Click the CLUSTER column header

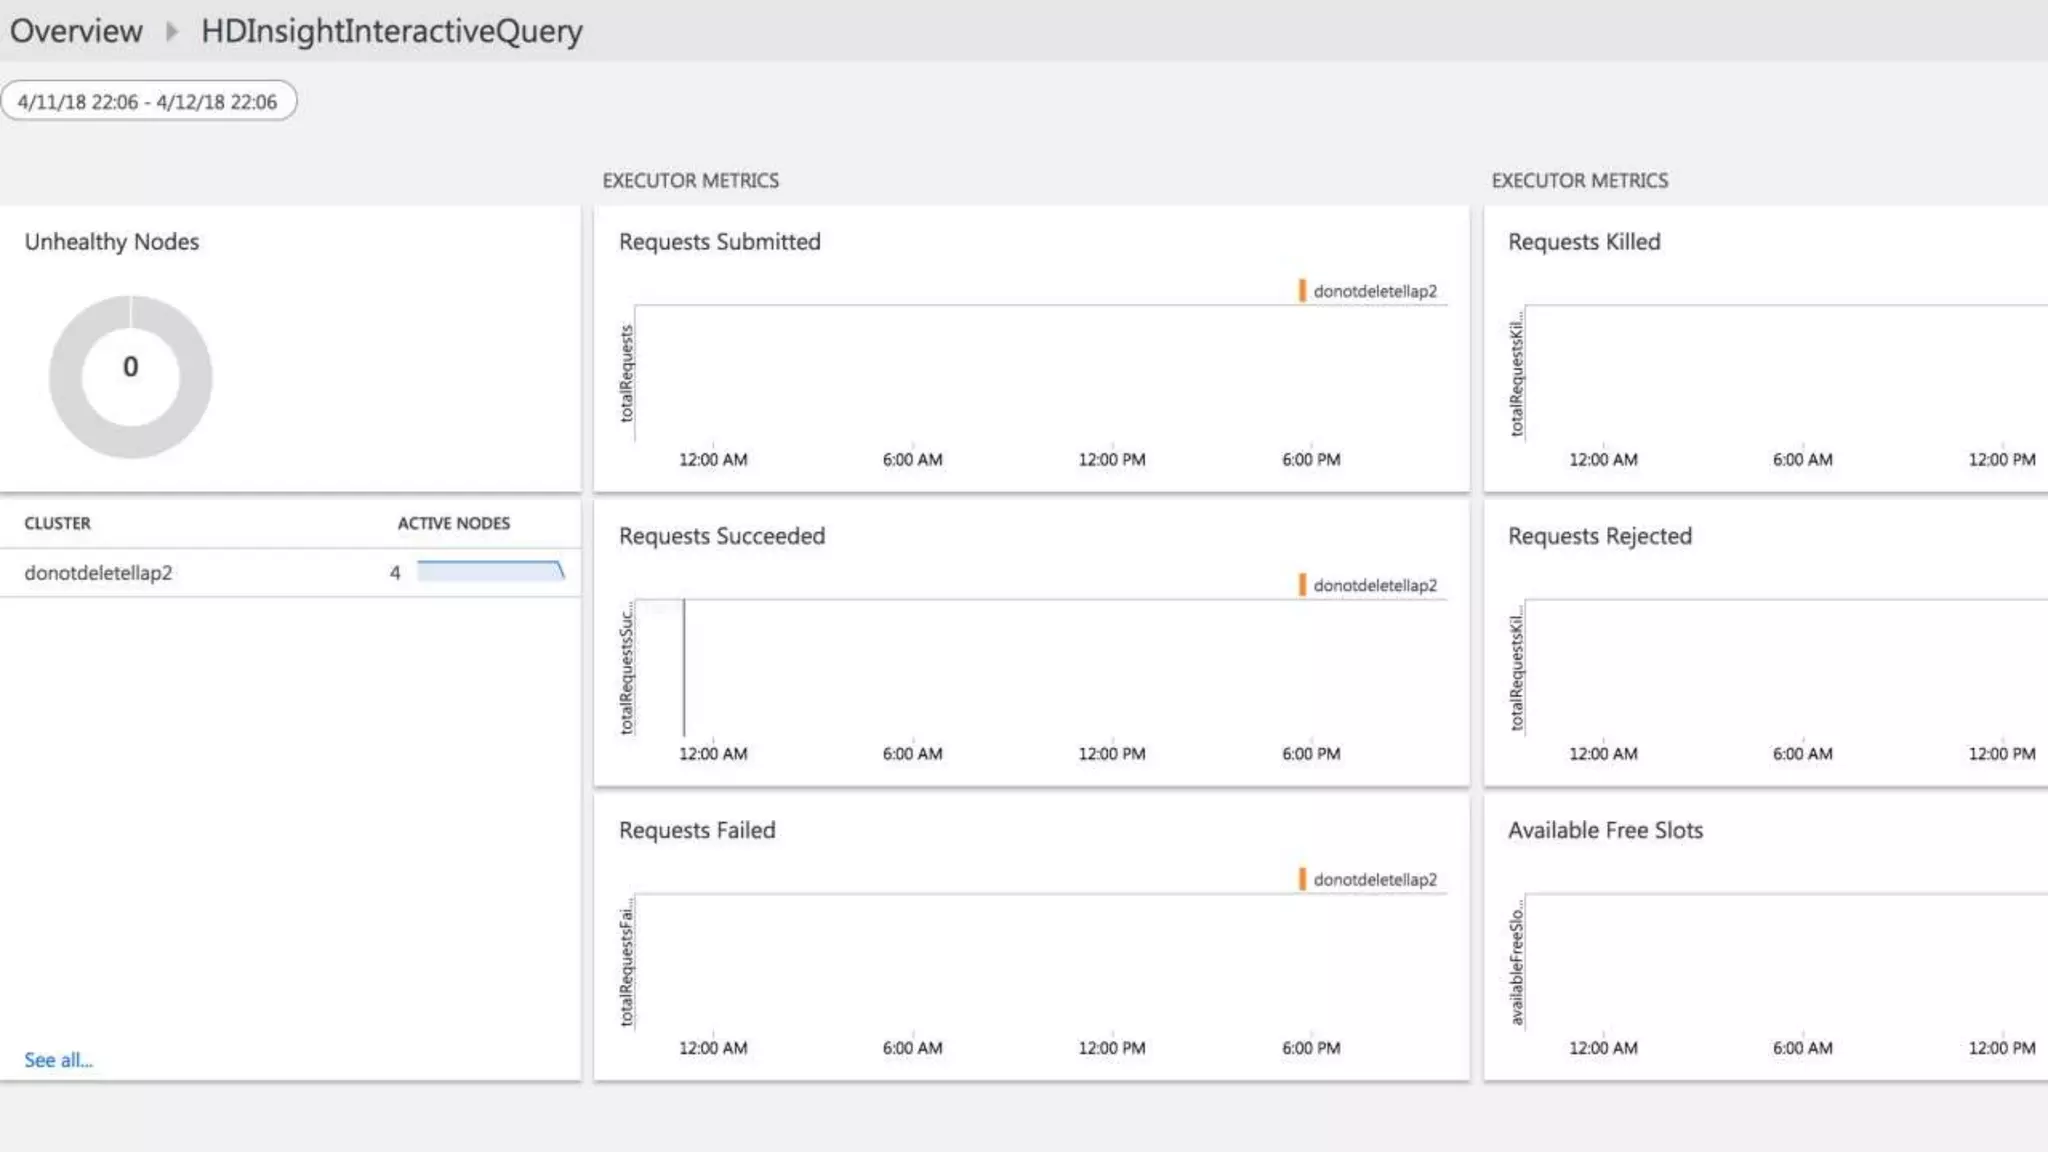coord(57,523)
